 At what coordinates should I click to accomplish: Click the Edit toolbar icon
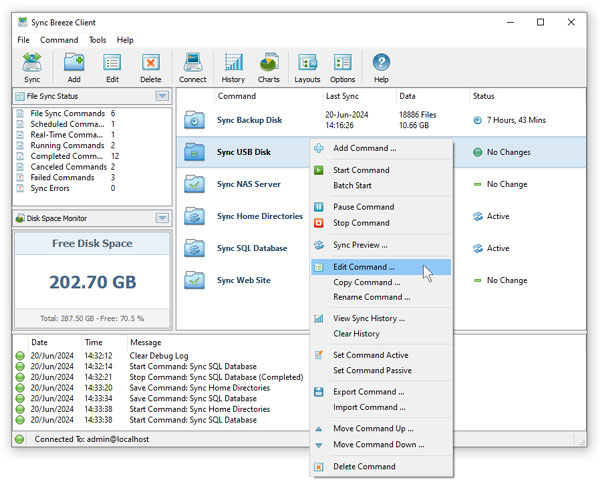[112, 68]
